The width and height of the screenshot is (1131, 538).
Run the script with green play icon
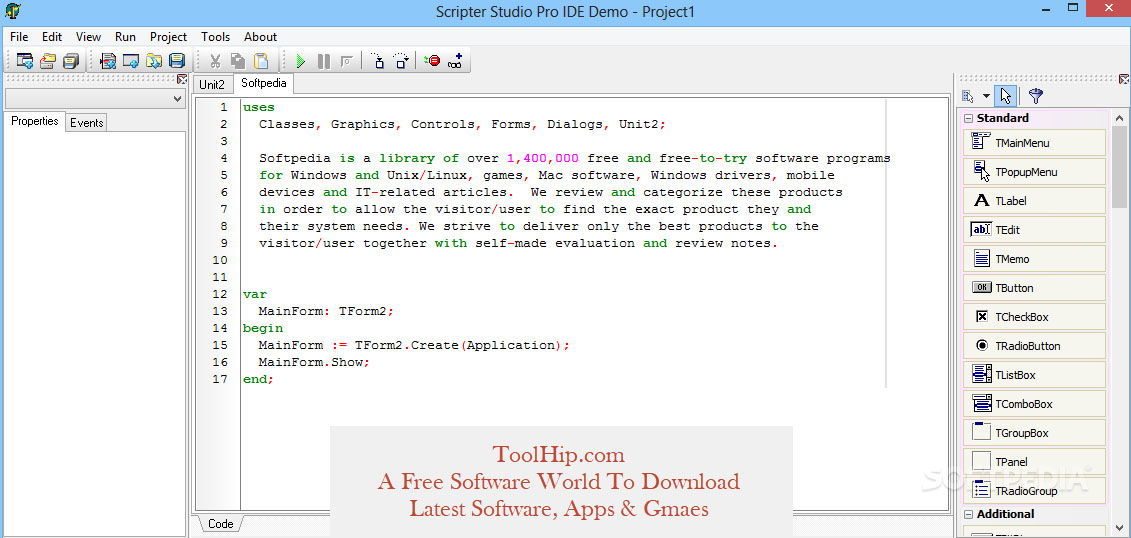300,61
